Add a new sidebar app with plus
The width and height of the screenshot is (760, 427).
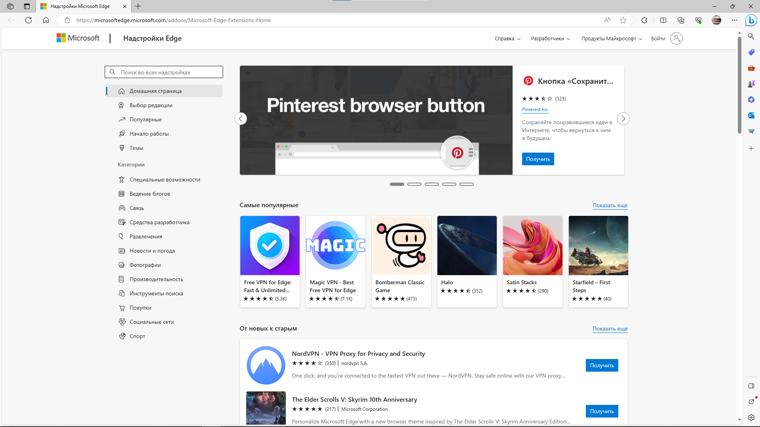tap(751, 148)
